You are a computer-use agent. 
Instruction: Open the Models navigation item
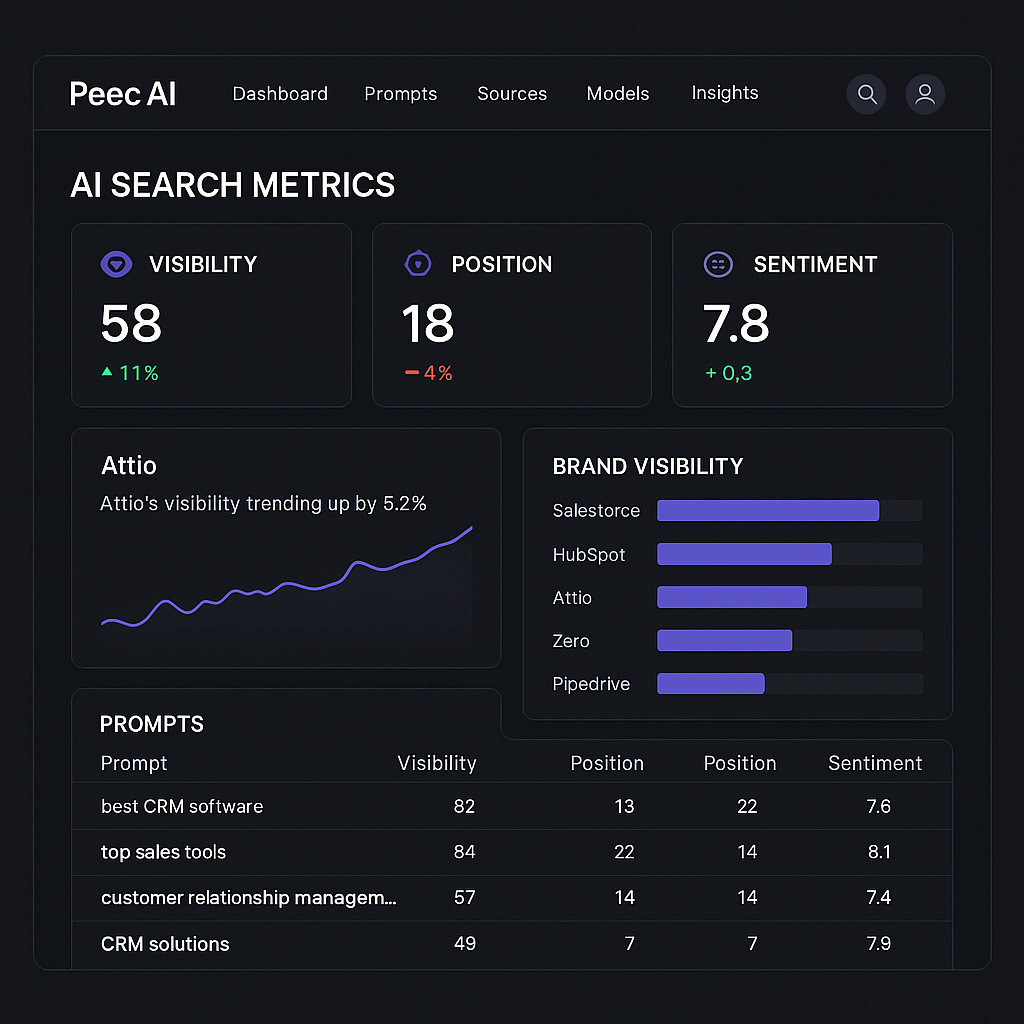pos(618,94)
